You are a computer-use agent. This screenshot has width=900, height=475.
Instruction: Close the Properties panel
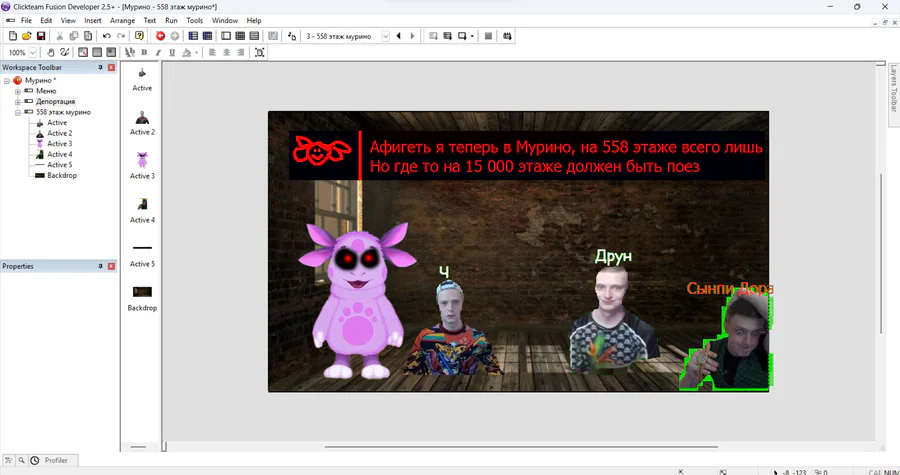coord(111,266)
